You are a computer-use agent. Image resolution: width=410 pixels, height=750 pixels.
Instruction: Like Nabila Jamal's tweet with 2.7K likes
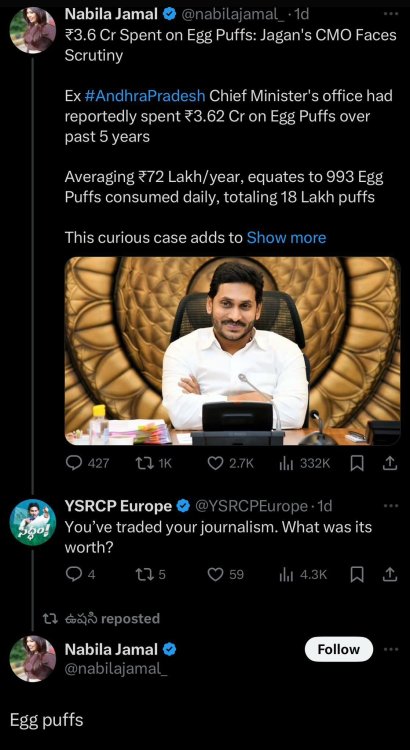point(231,463)
